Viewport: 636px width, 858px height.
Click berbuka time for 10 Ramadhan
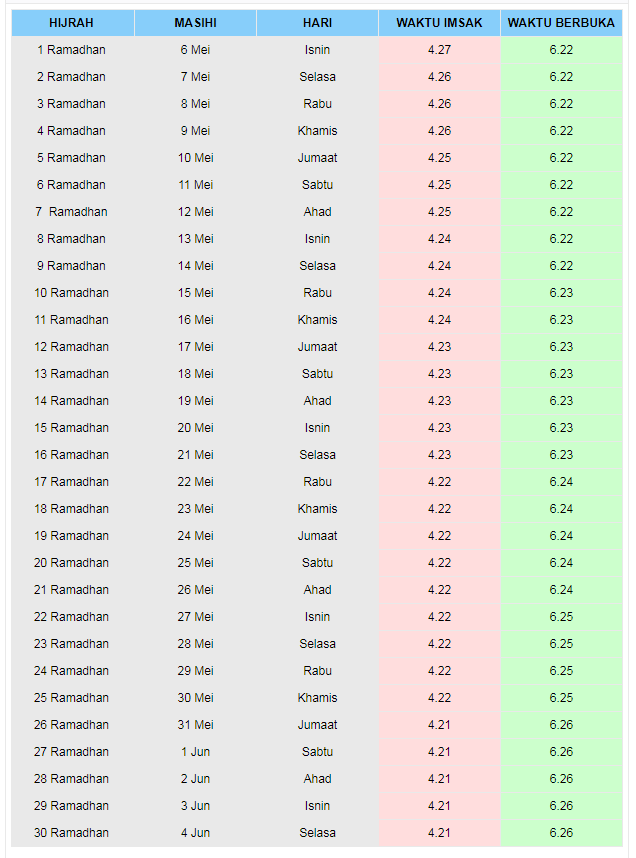pos(561,293)
